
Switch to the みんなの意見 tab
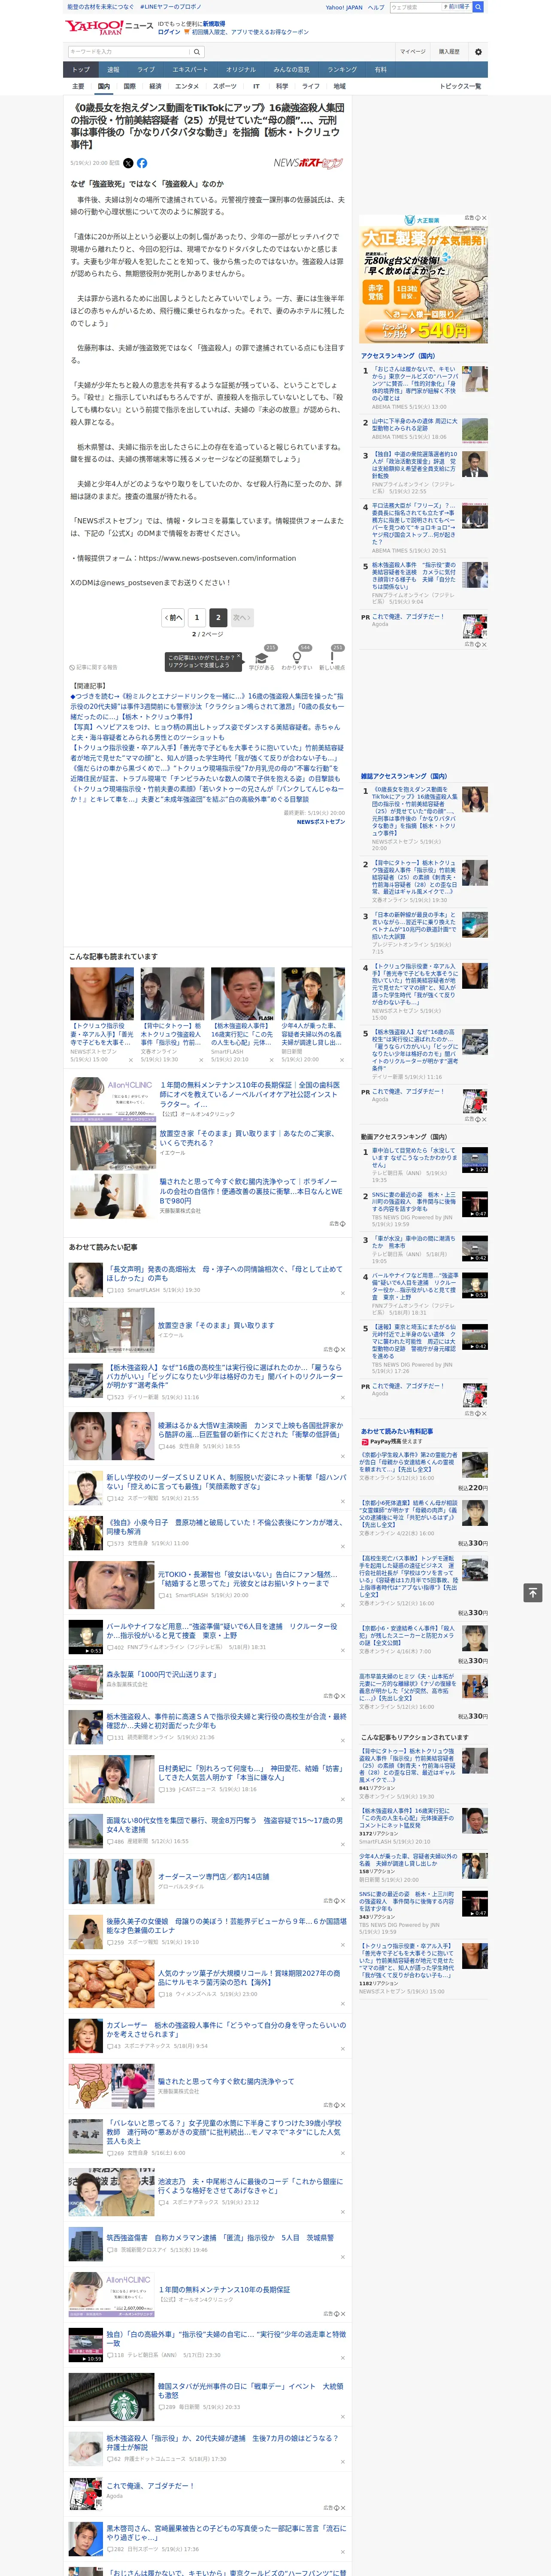[x=291, y=70]
